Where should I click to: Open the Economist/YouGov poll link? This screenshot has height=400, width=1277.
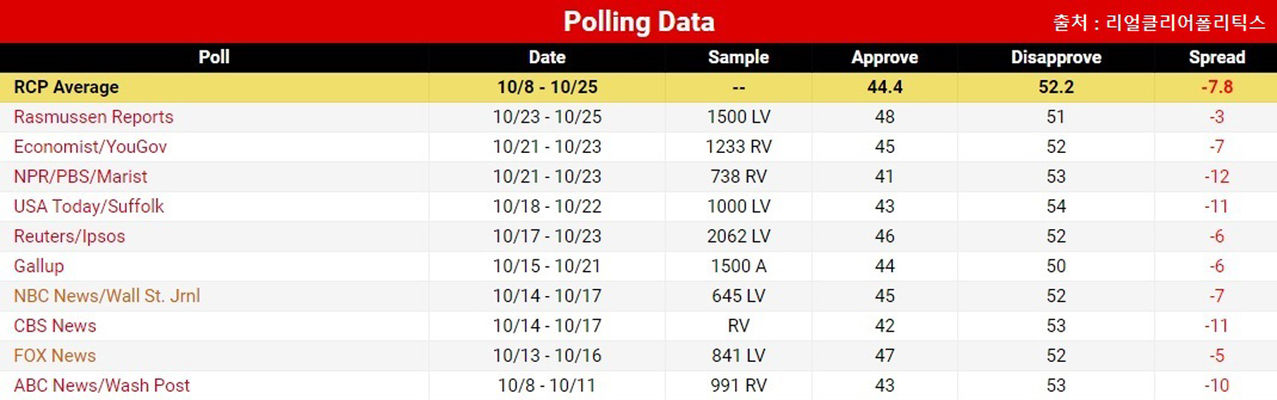(x=90, y=147)
